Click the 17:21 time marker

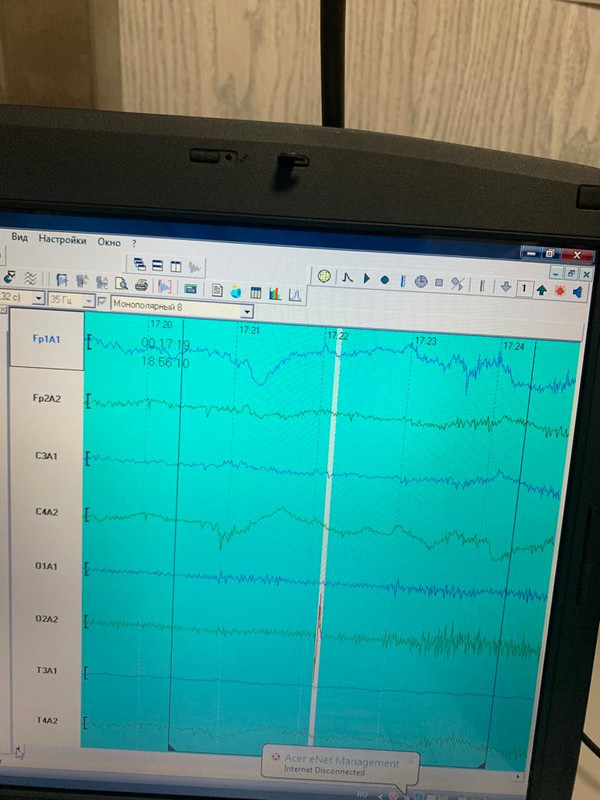pyautogui.click(x=249, y=330)
